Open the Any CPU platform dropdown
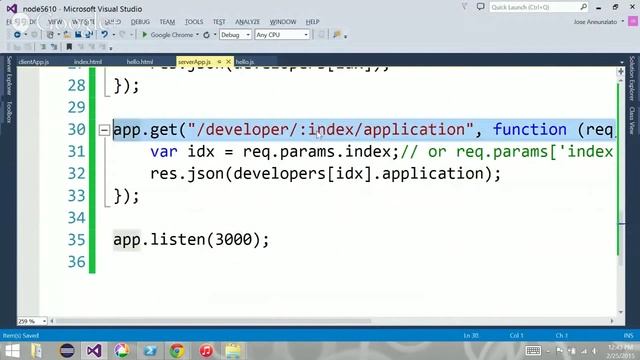The image size is (640, 360). 282,35
